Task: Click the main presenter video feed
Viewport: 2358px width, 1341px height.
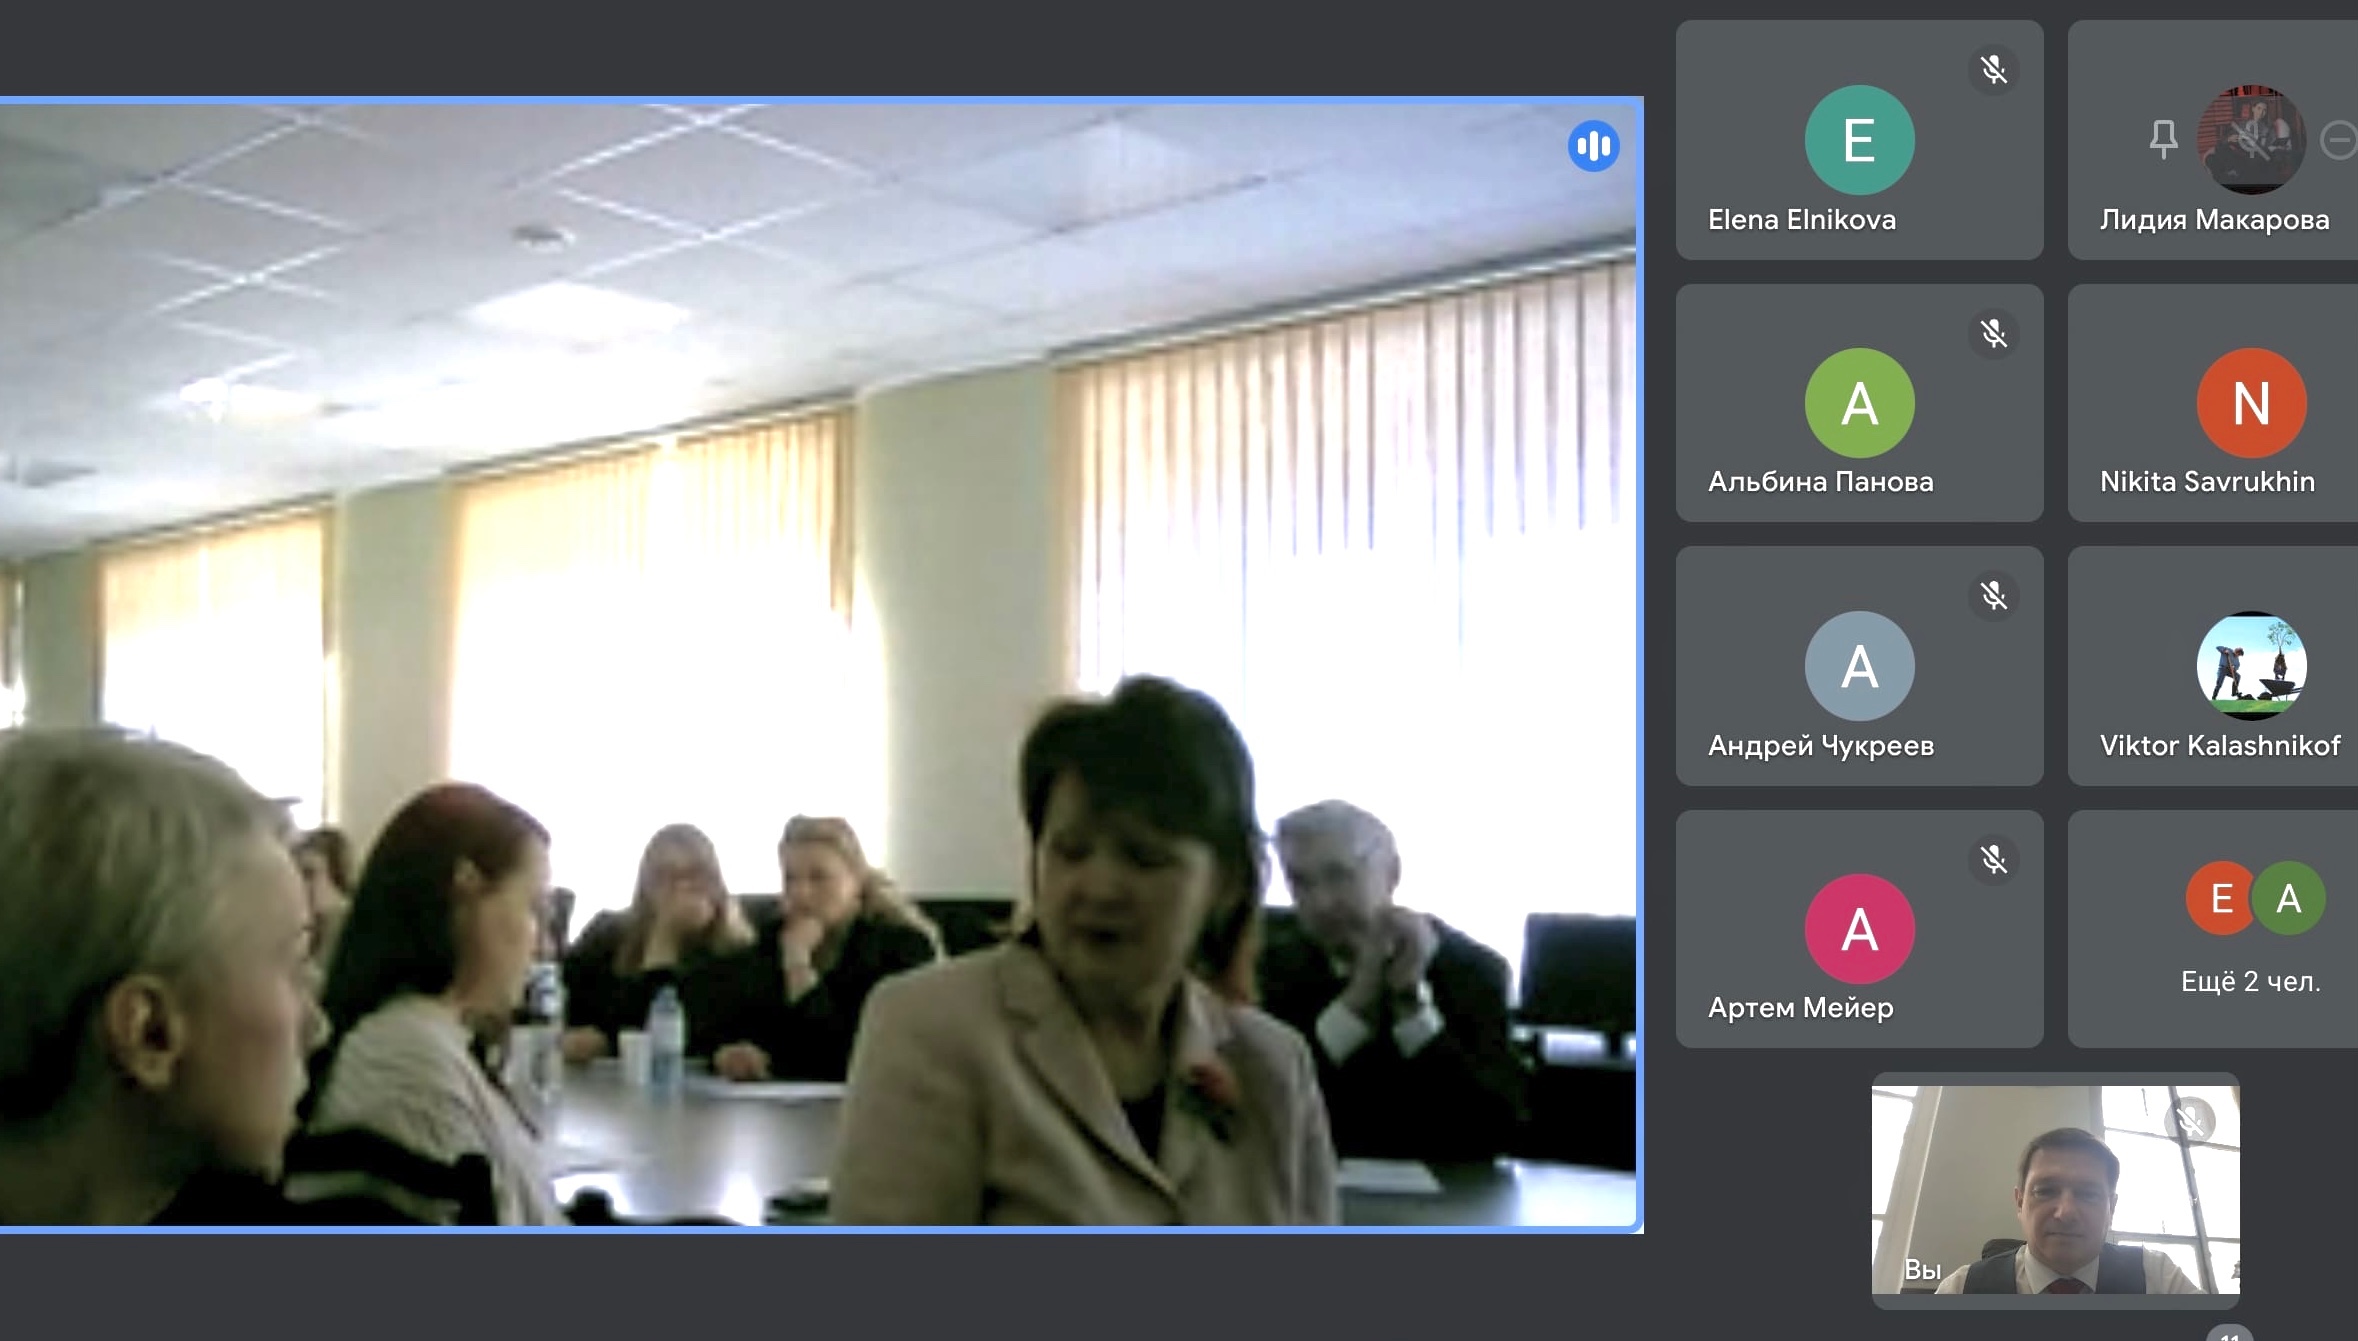Action: (x=820, y=665)
